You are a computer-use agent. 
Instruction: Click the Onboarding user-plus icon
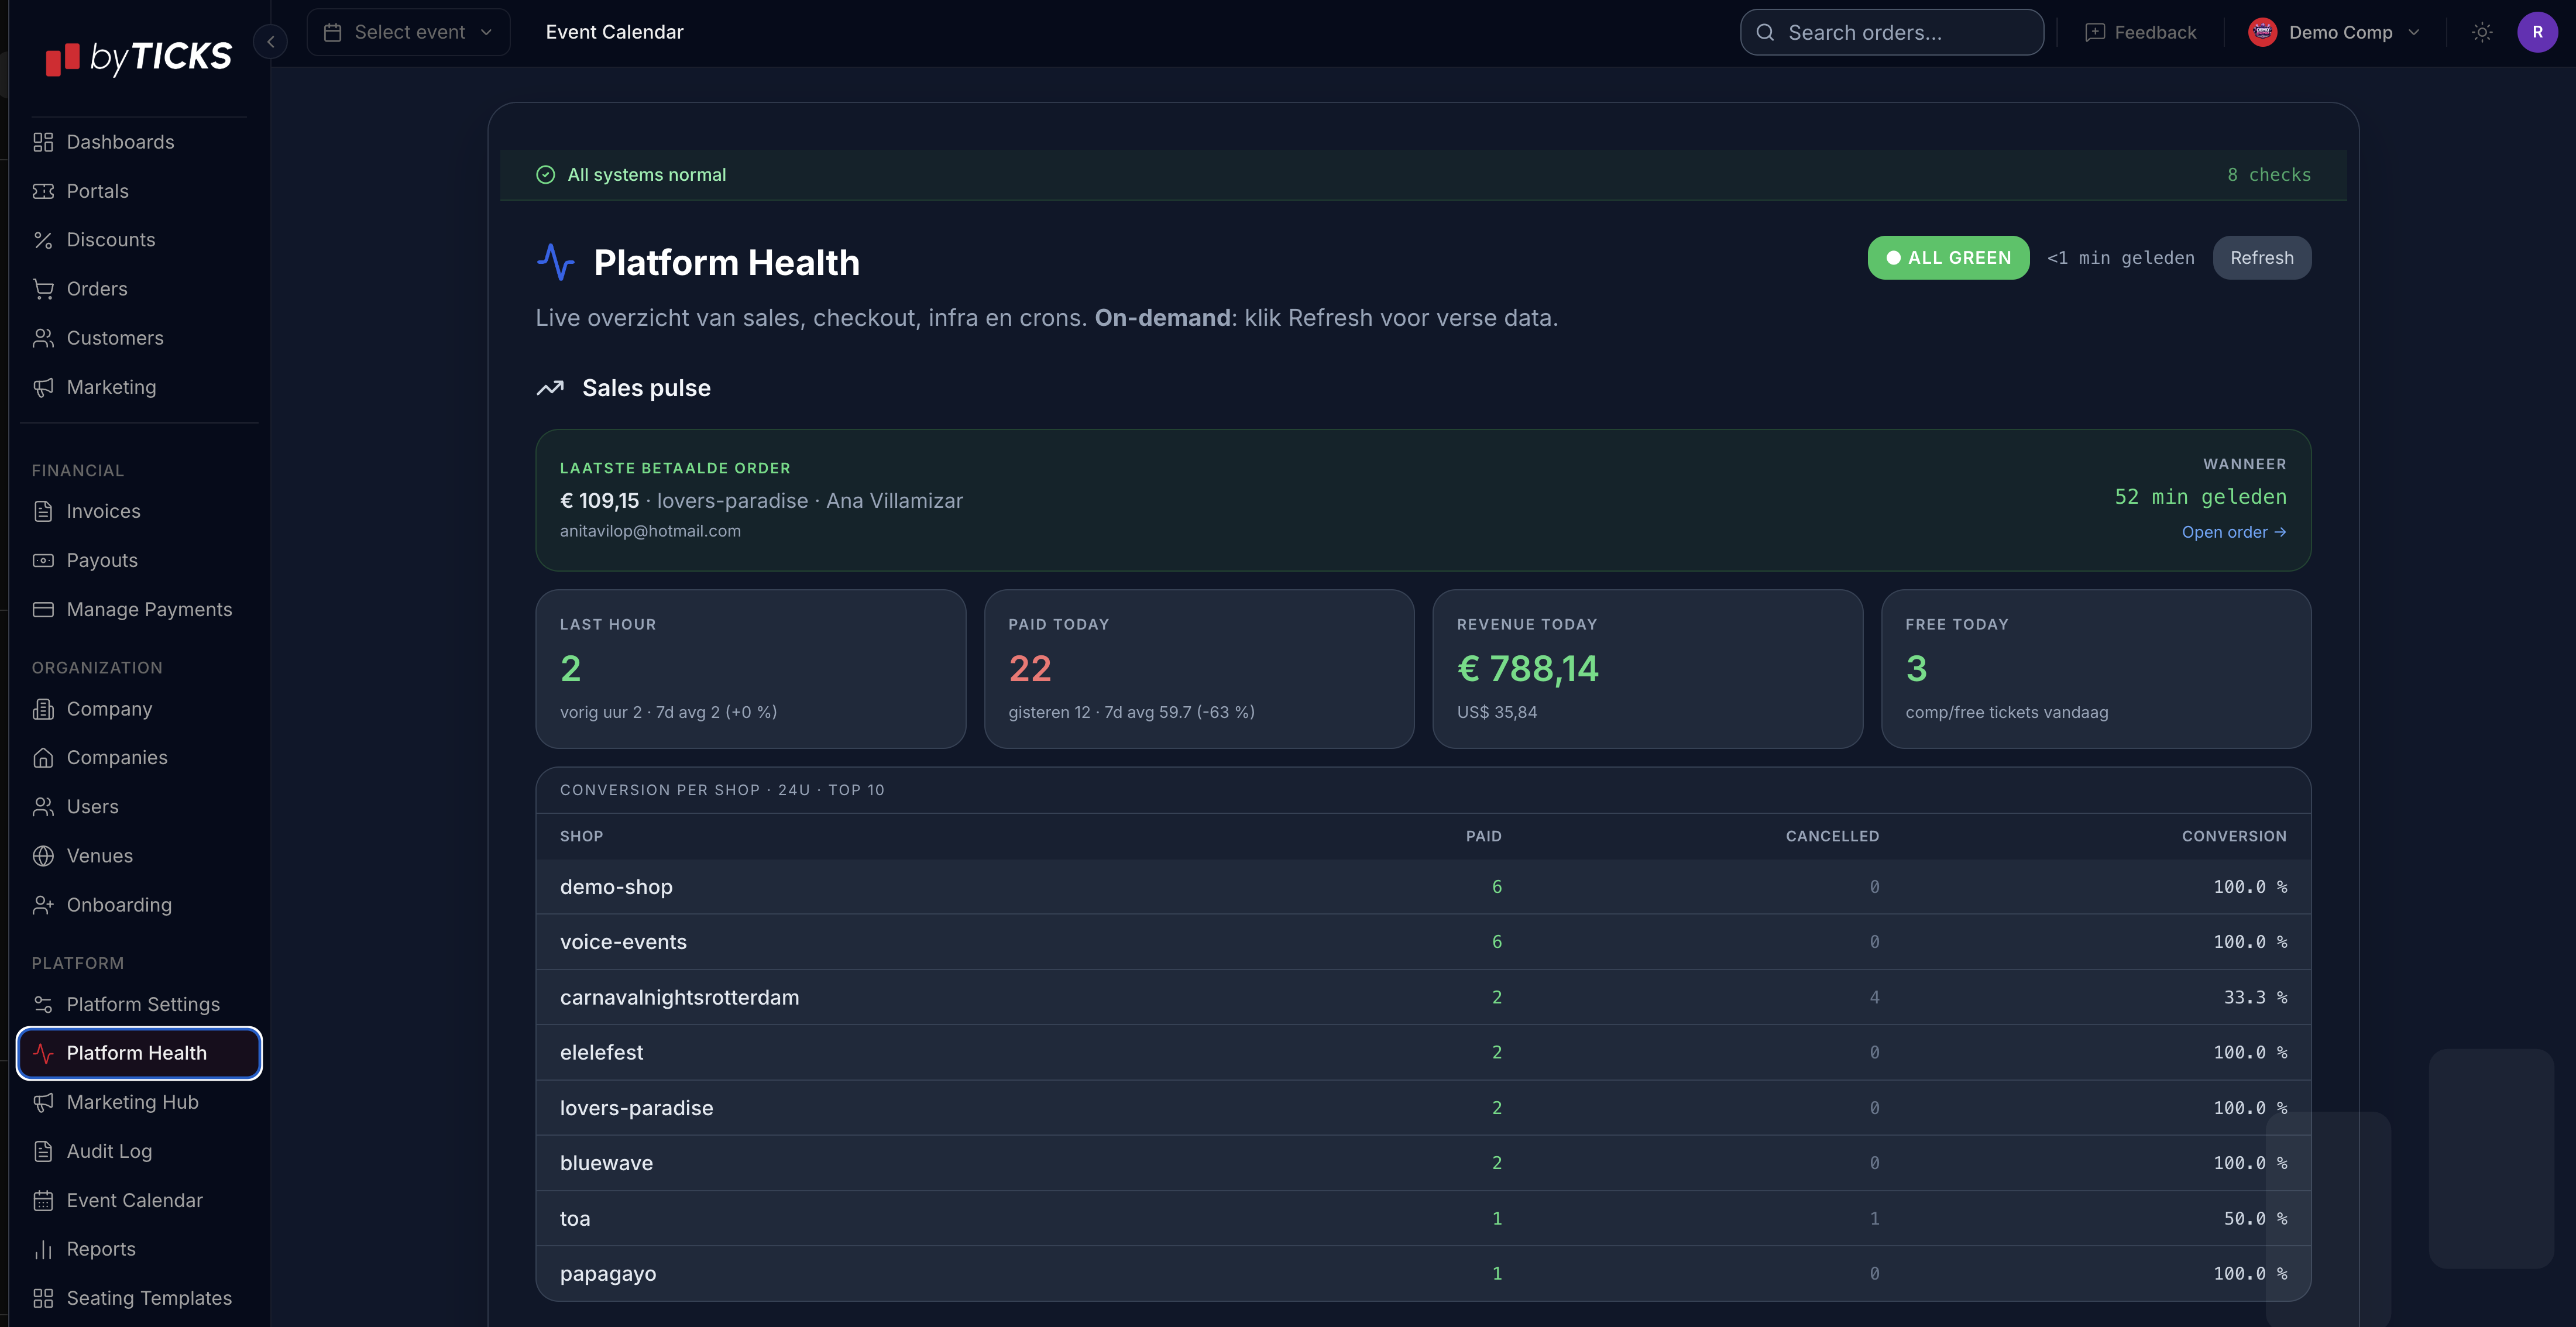coord(43,905)
